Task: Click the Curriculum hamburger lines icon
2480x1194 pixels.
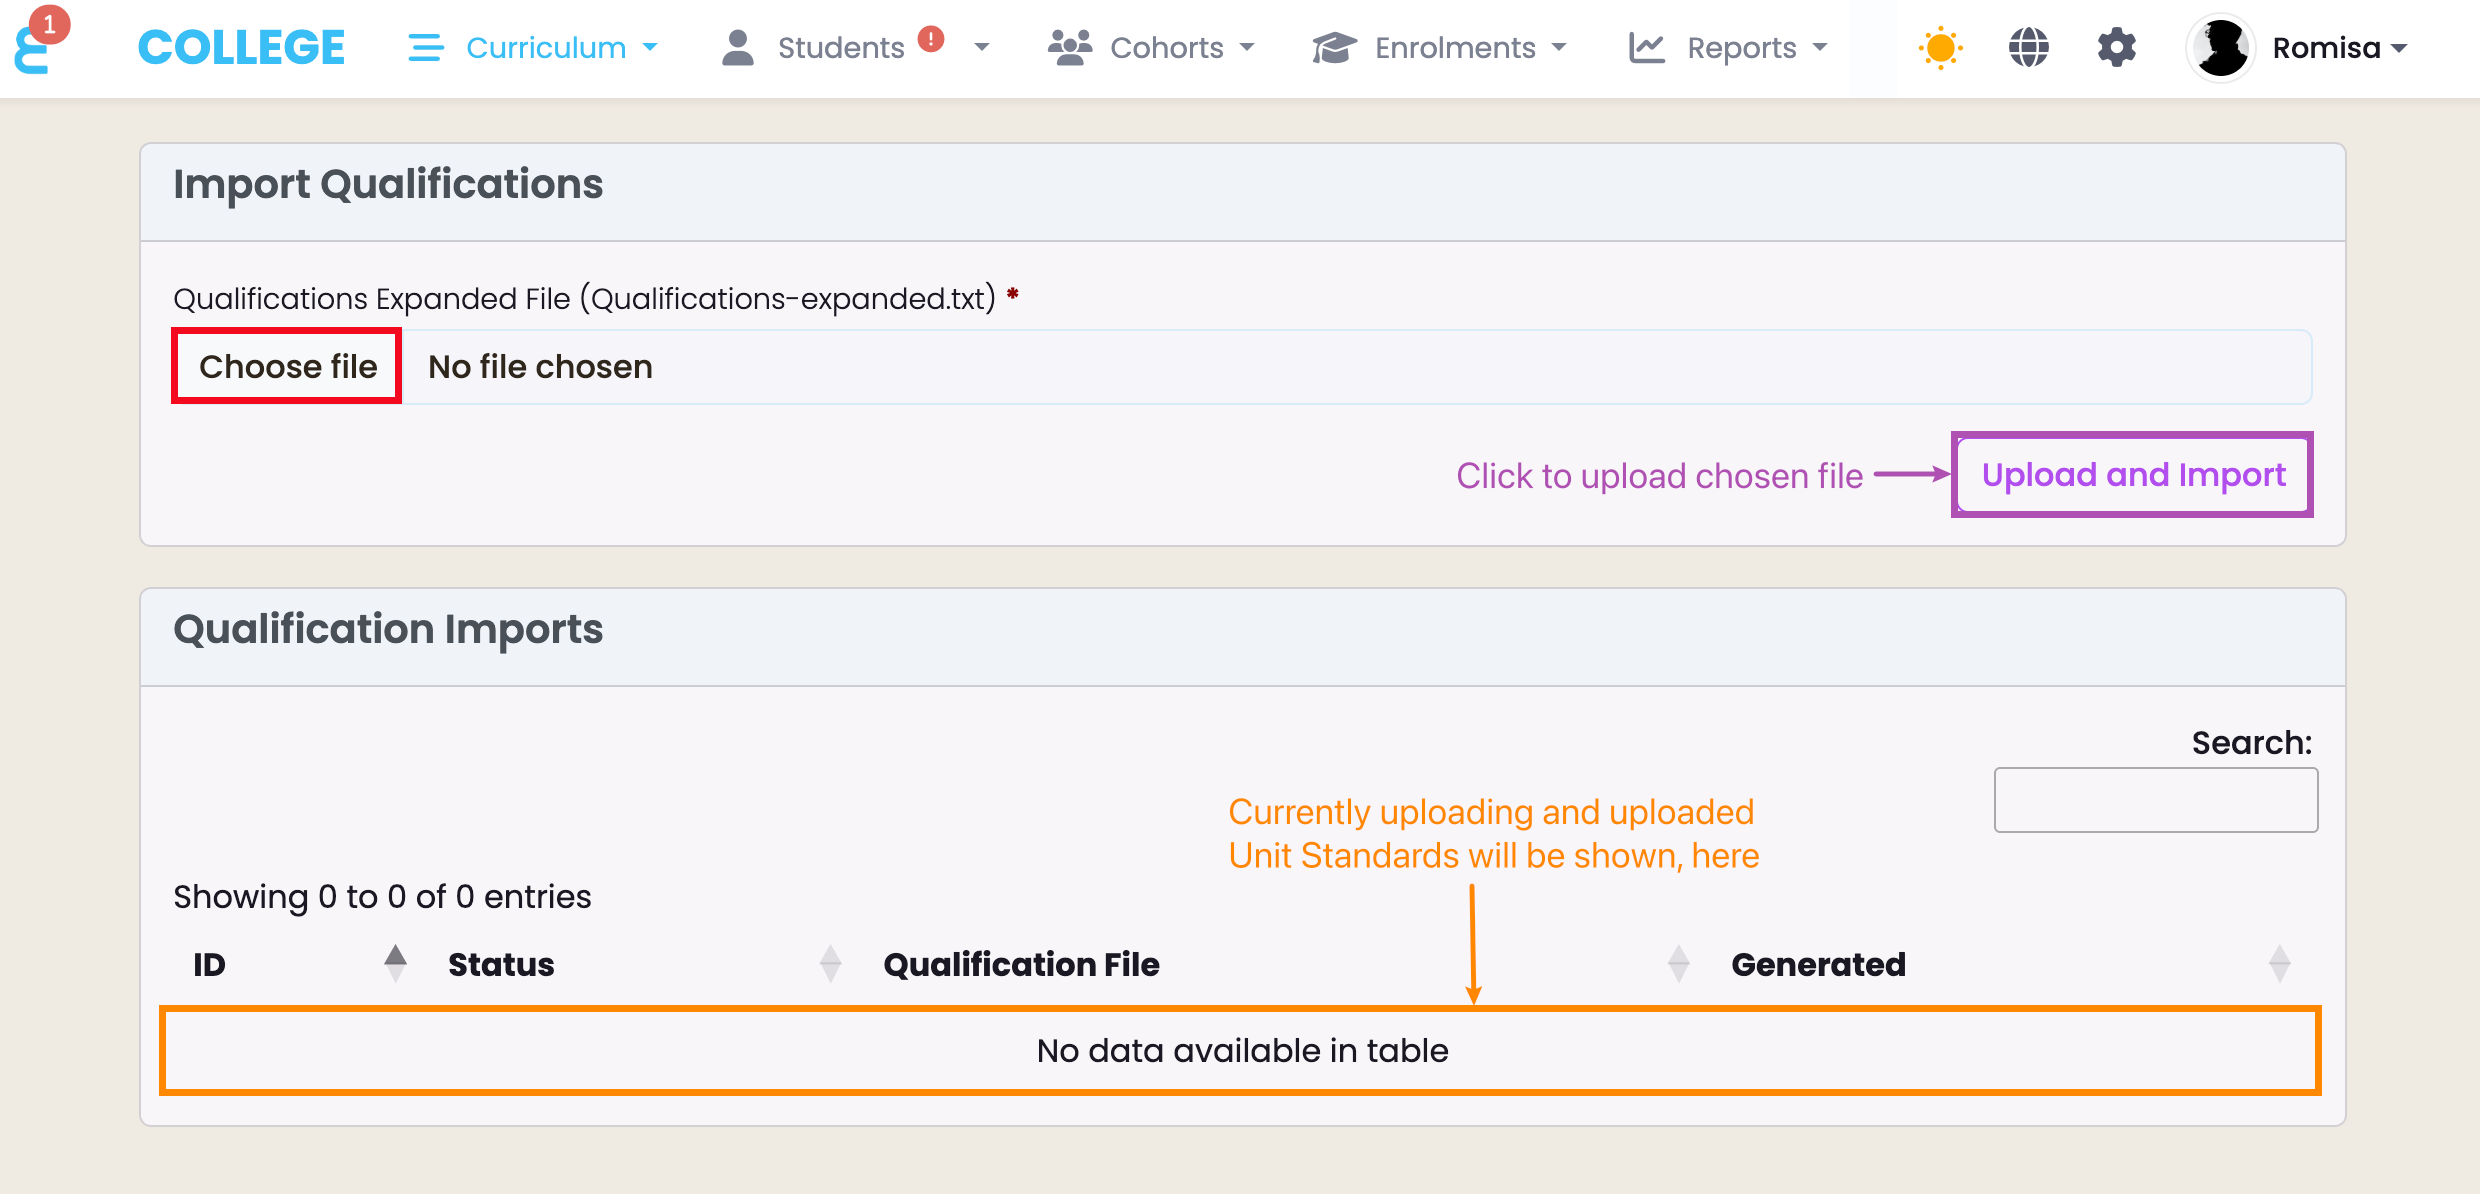Action: [x=425, y=48]
